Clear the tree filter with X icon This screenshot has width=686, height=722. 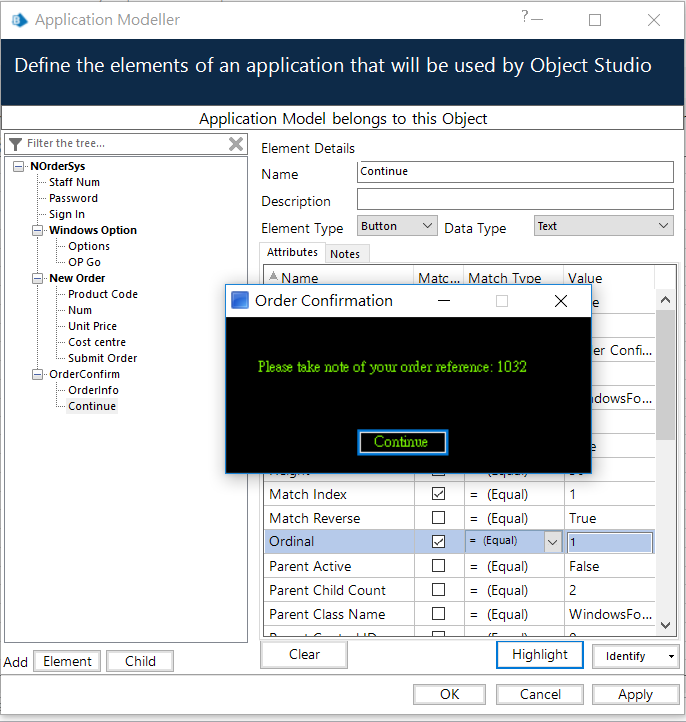point(236,144)
